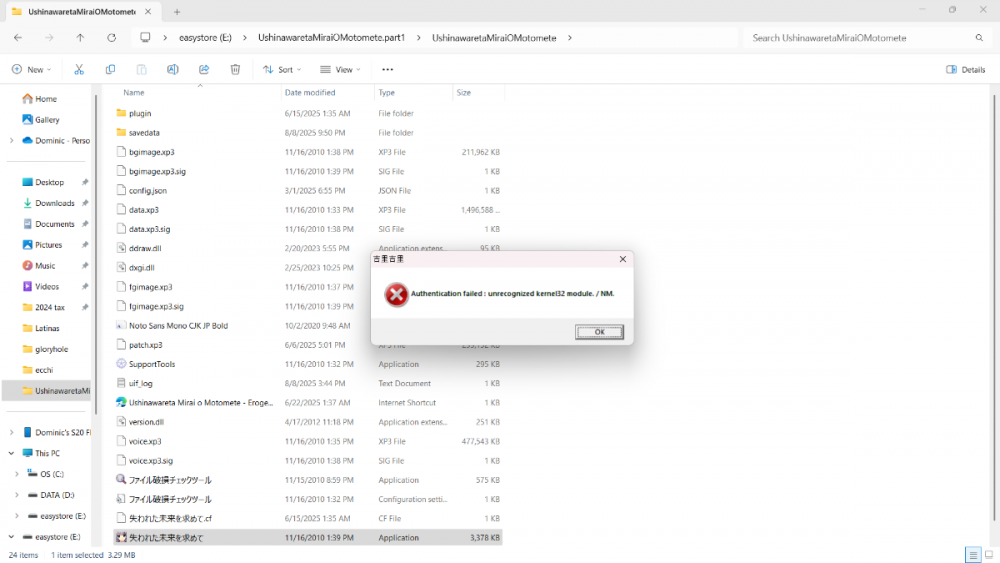
Task: Click the Cut scissors icon in toolbar
Action: pos(79,70)
